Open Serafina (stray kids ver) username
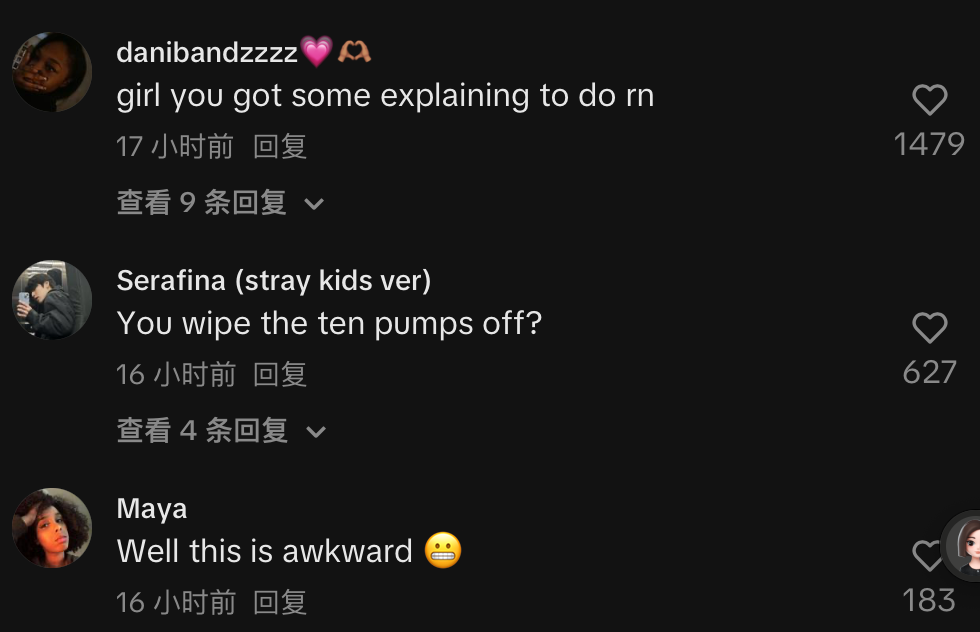The height and width of the screenshot is (632, 980). (x=274, y=281)
